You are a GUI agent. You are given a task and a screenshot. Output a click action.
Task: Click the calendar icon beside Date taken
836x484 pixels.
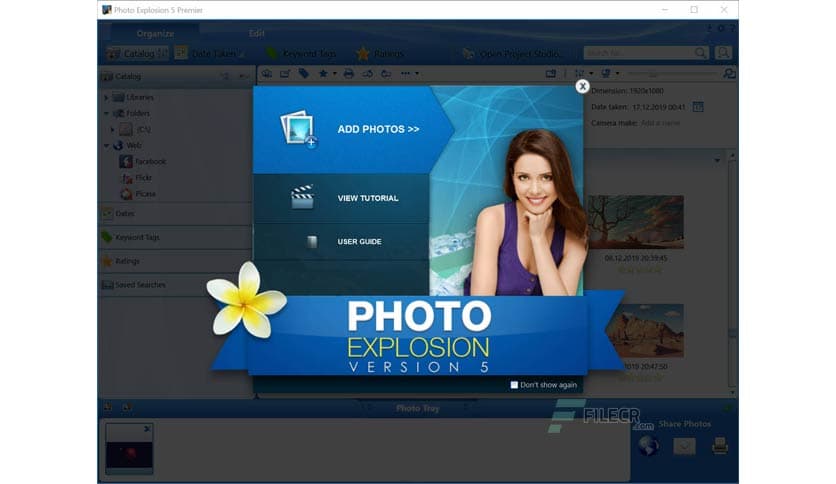(x=698, y=107)
